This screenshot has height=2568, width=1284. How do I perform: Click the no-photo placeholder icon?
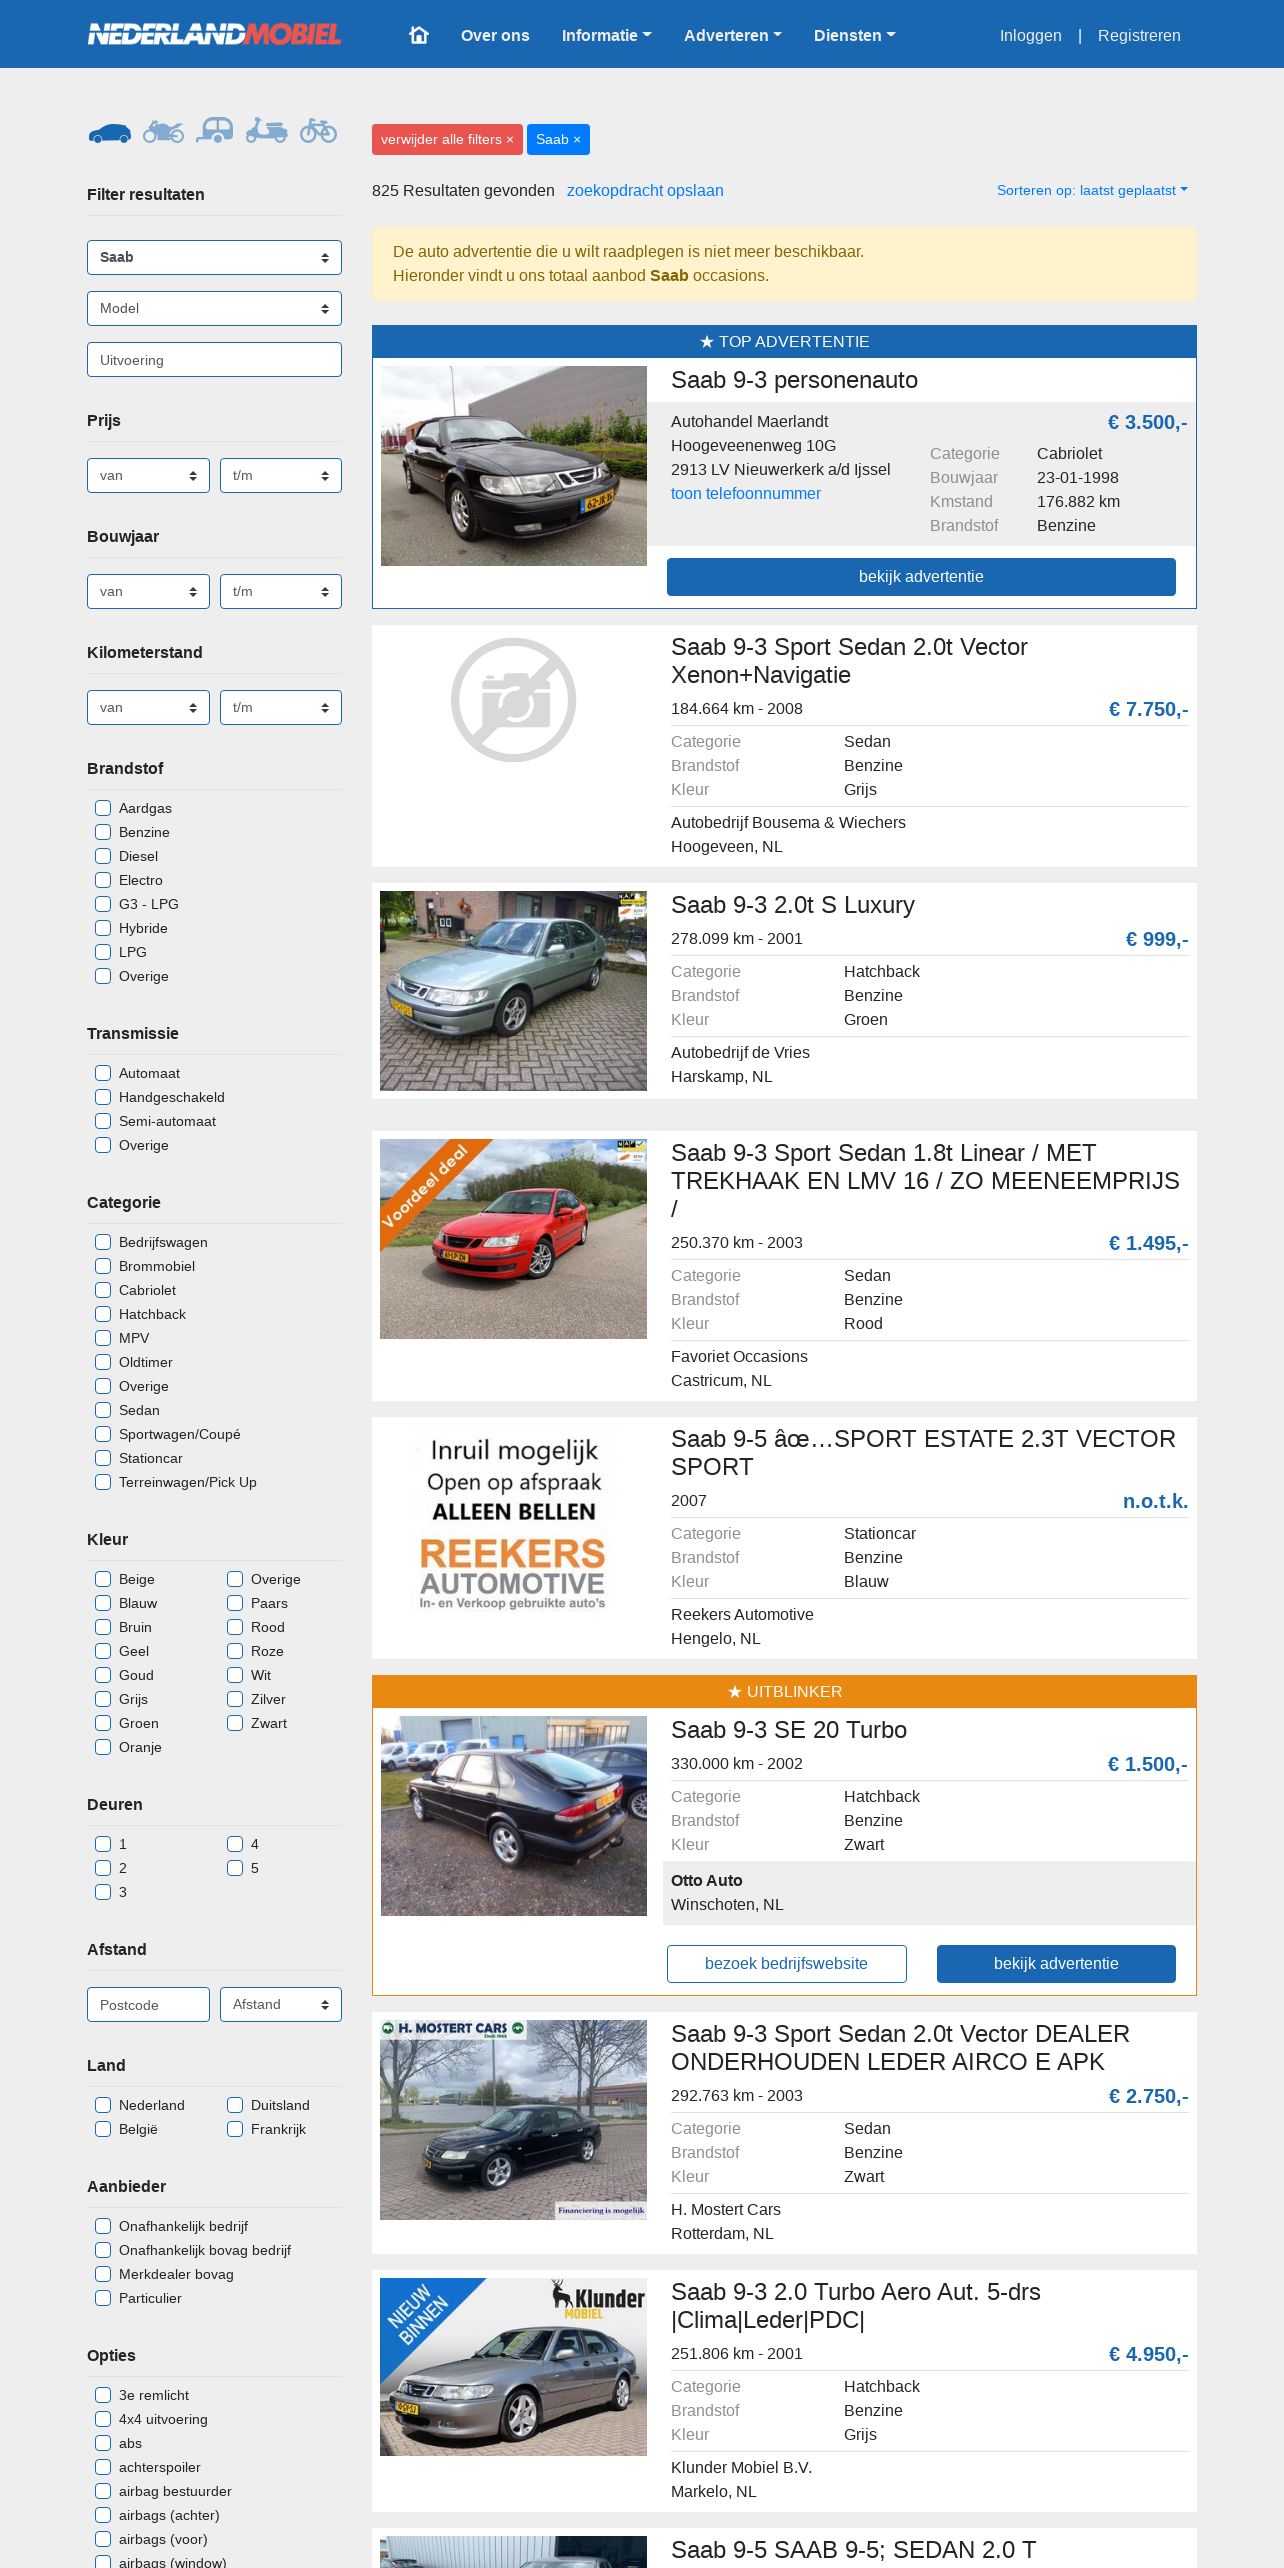click(x=514, y=700)
